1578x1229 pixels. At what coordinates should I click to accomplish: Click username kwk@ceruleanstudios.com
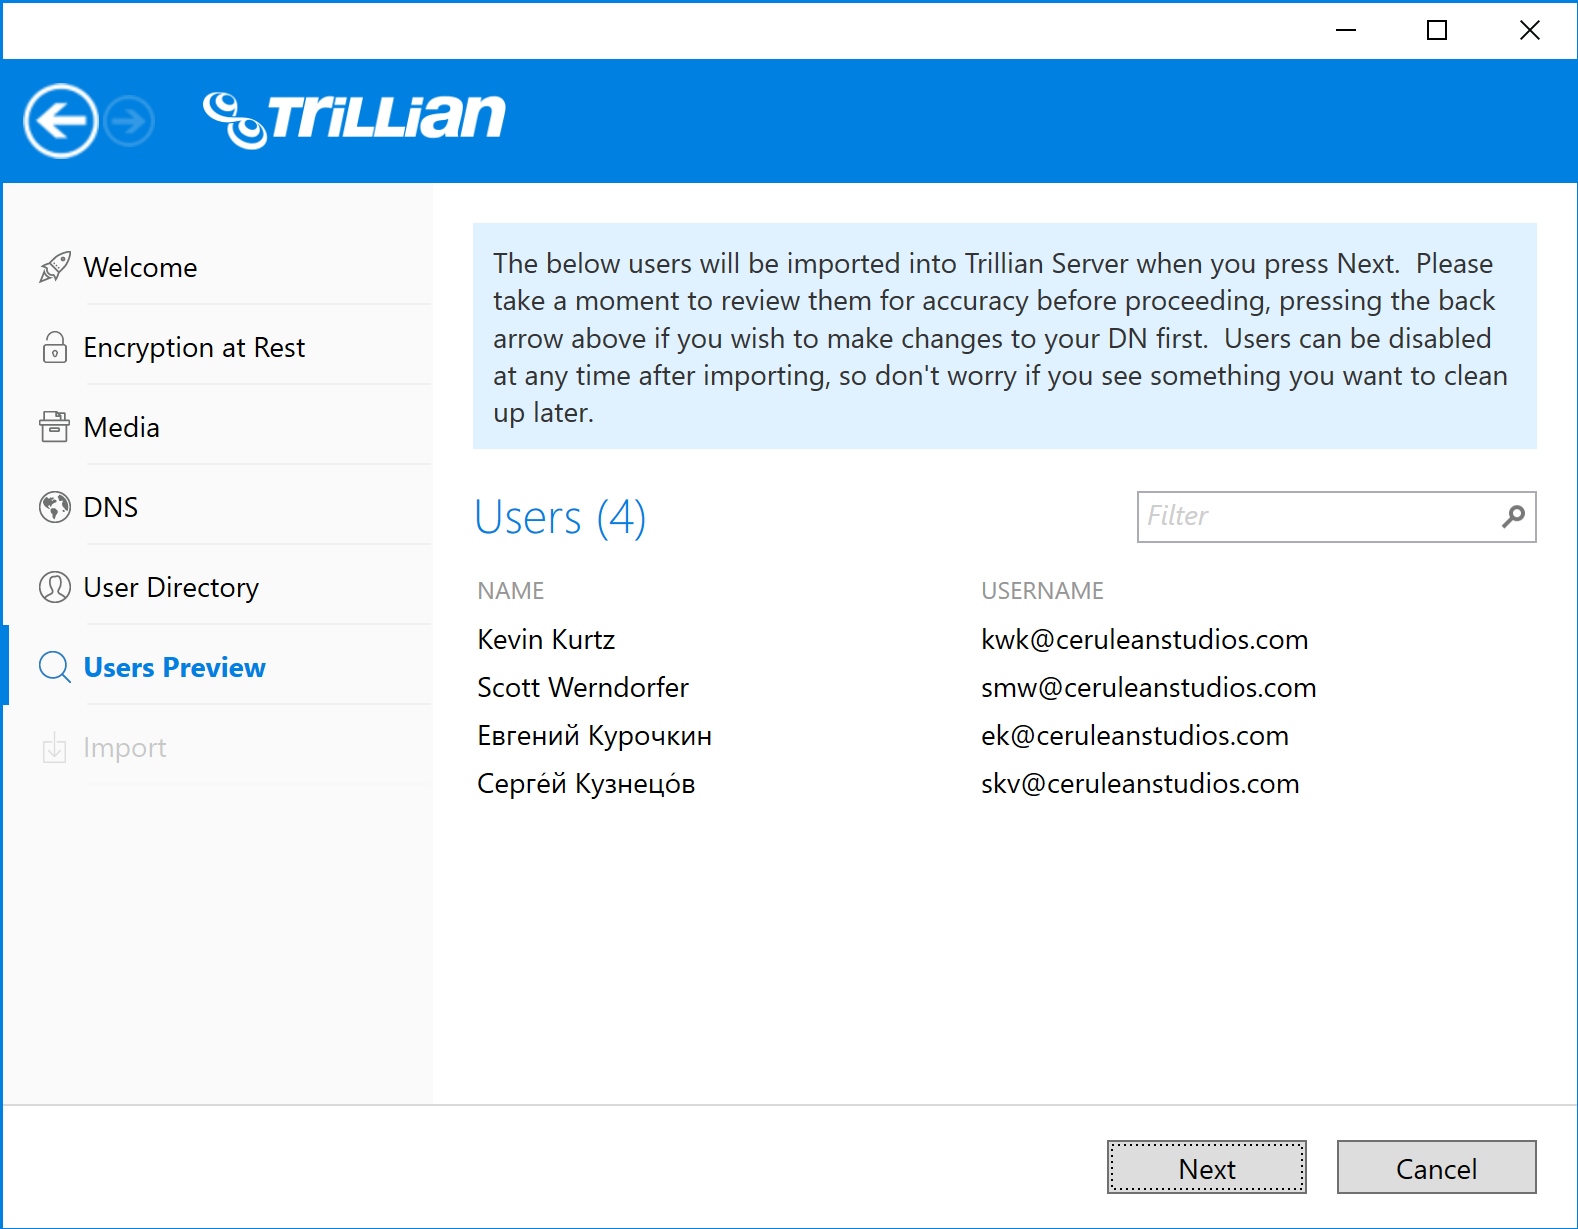(1145, 639)
